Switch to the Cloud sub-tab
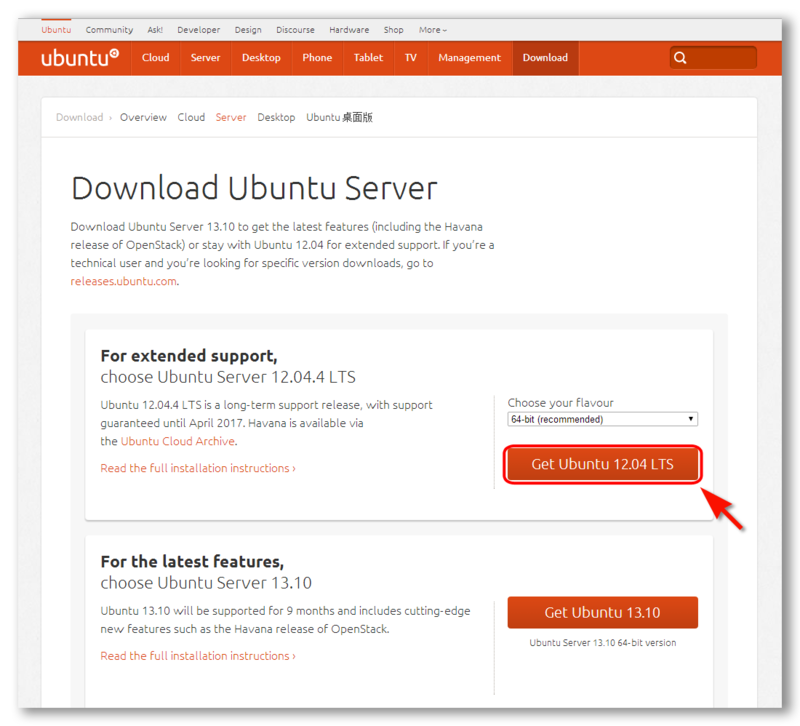This screenshot has height=726, width=800. click(191, 117)
